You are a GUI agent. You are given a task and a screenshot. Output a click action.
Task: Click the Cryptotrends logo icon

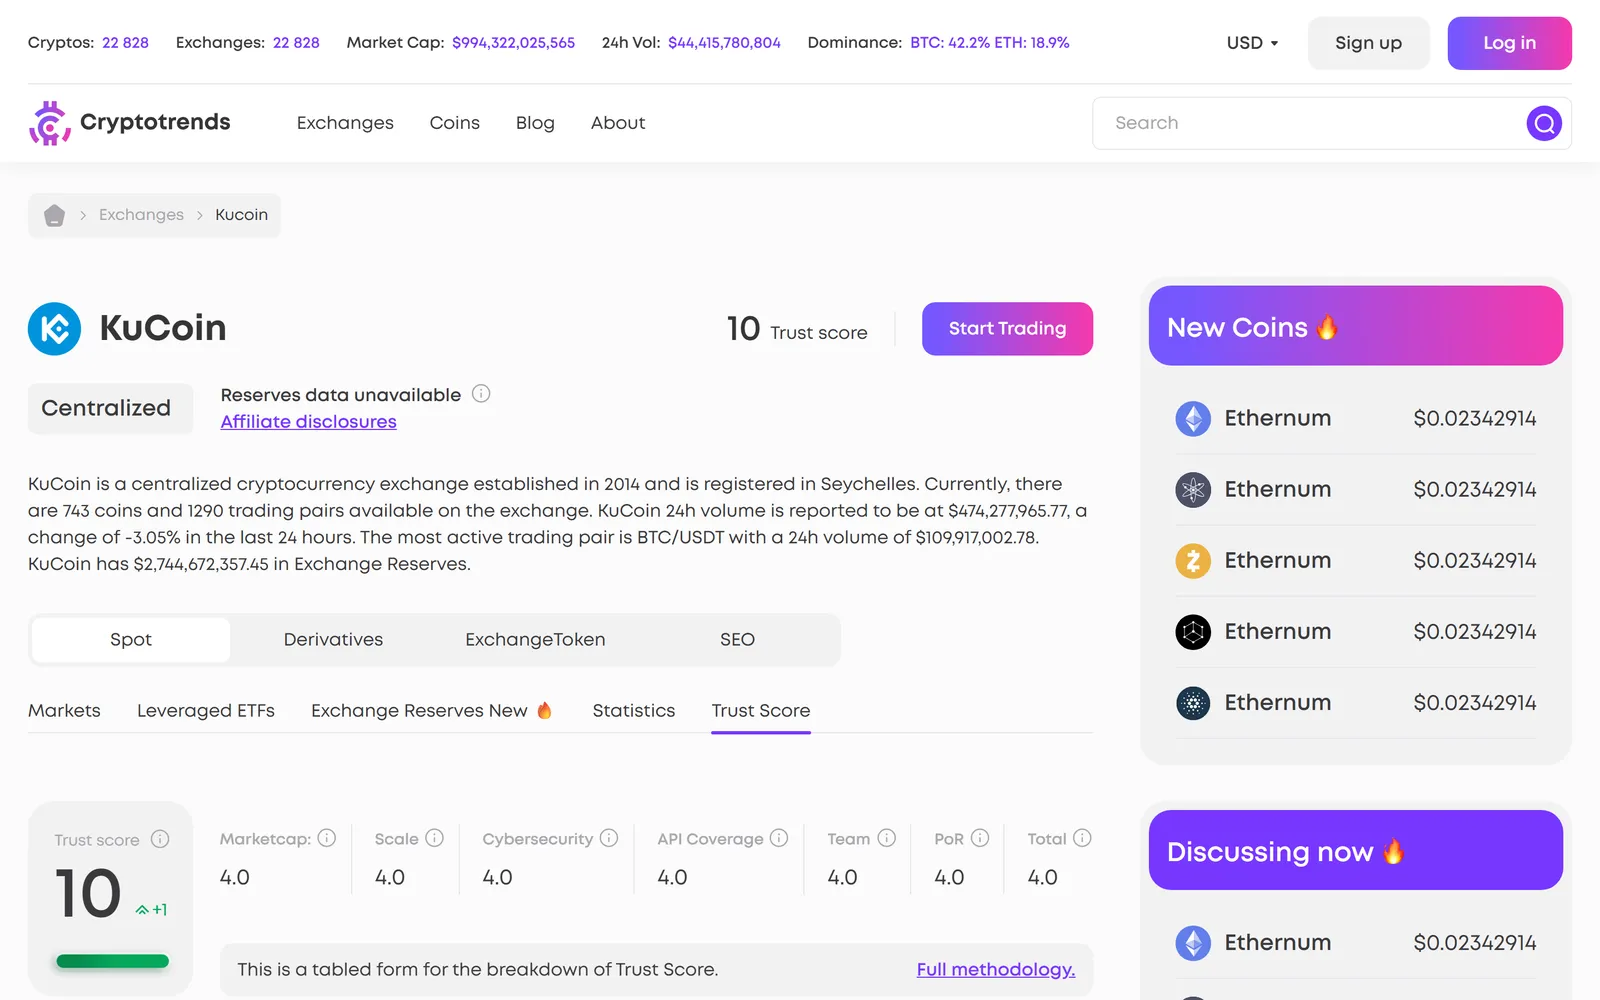[50, 123]
